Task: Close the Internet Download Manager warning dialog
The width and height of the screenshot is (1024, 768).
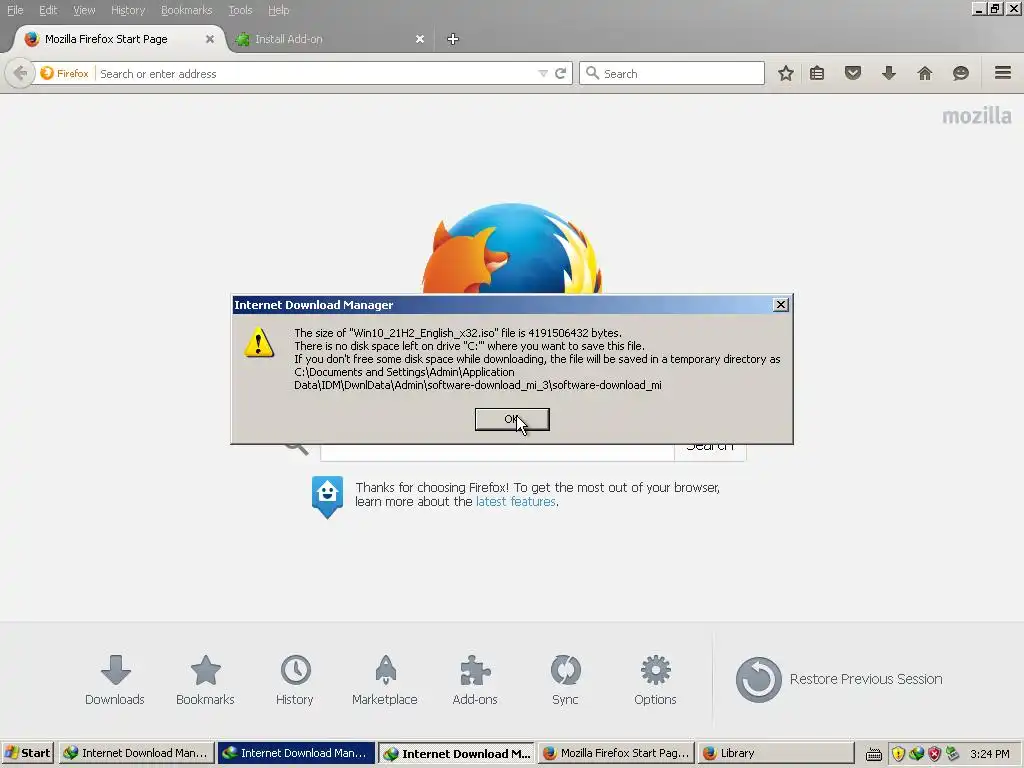Action: 780,305
